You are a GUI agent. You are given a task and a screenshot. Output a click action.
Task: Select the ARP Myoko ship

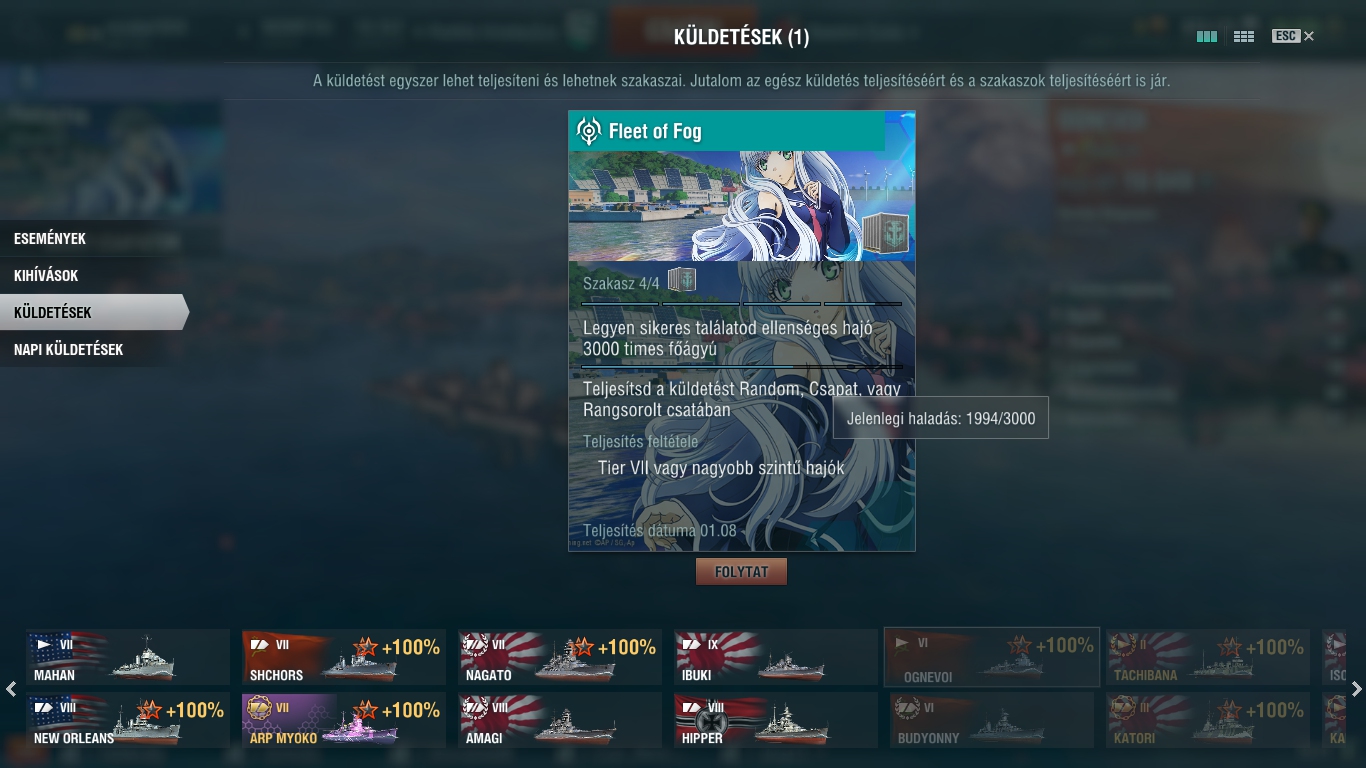pyautogui.click(x=344, y=720)
